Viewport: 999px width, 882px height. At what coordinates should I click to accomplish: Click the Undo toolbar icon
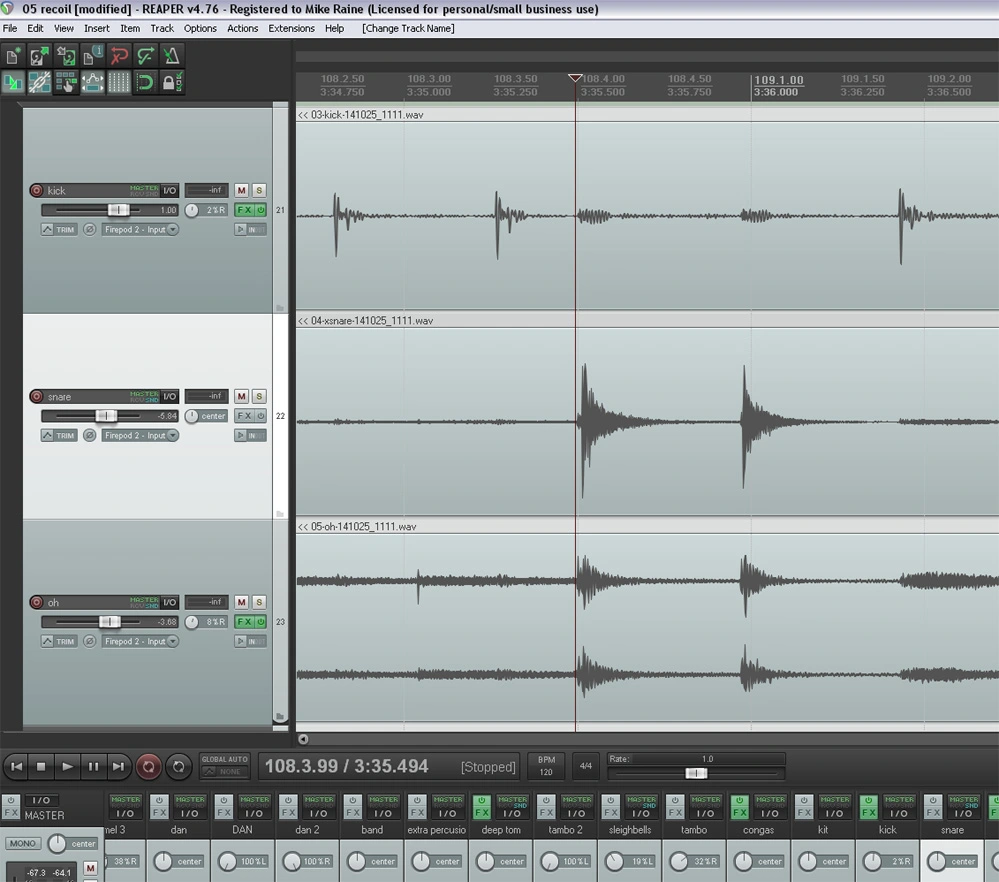pos(119,56)
